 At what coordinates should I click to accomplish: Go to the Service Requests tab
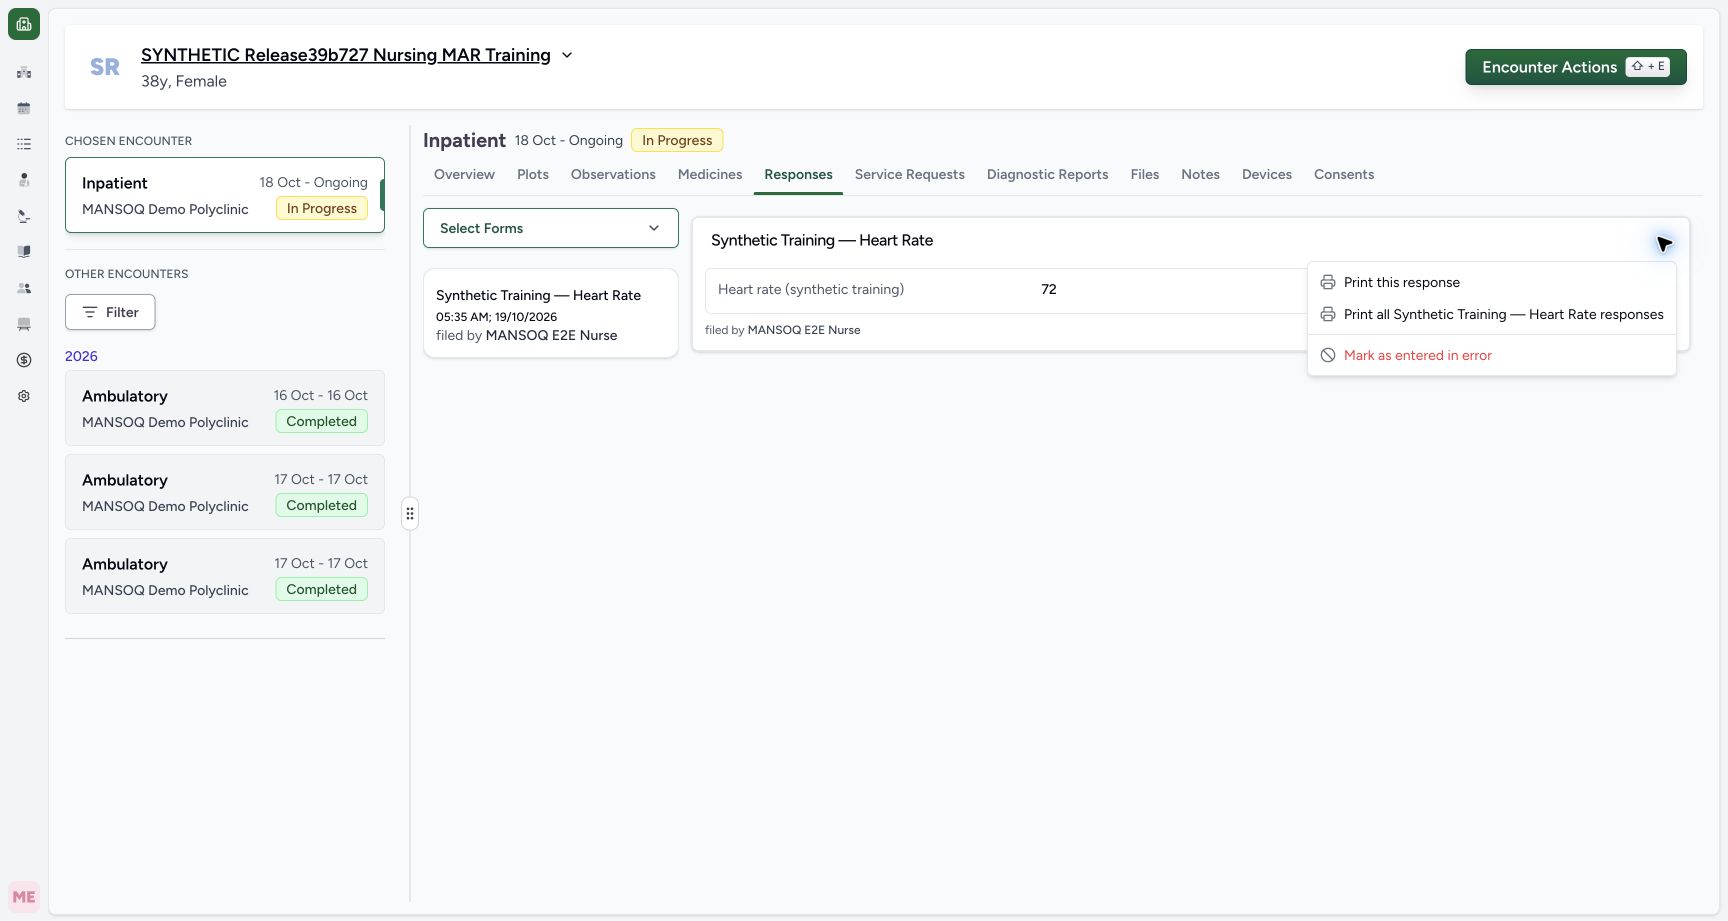pos(910,174)
